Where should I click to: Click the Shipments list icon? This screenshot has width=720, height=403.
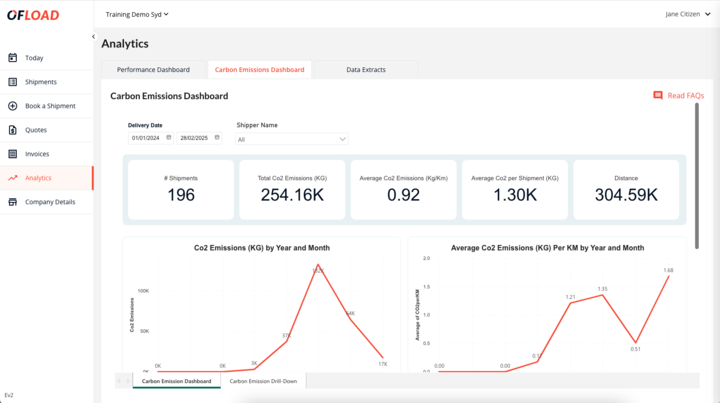coord(12,82)
